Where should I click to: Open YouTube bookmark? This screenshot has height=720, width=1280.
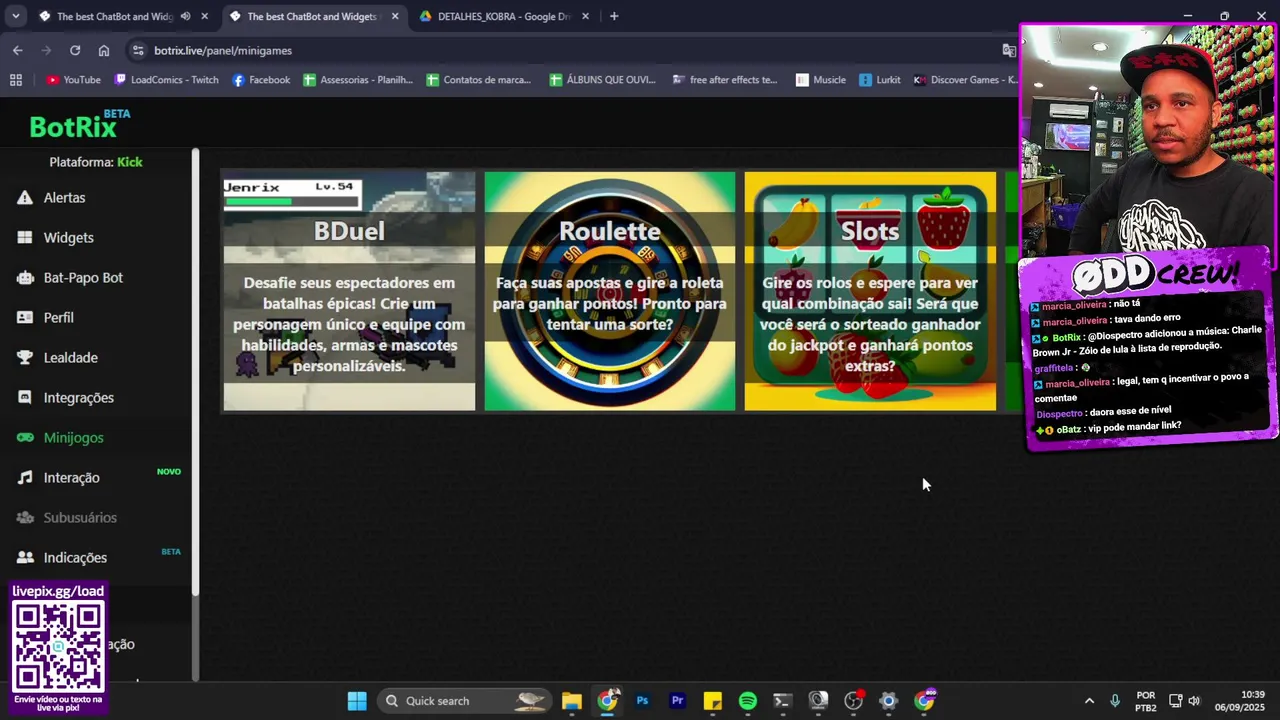[x=73, y=80]
